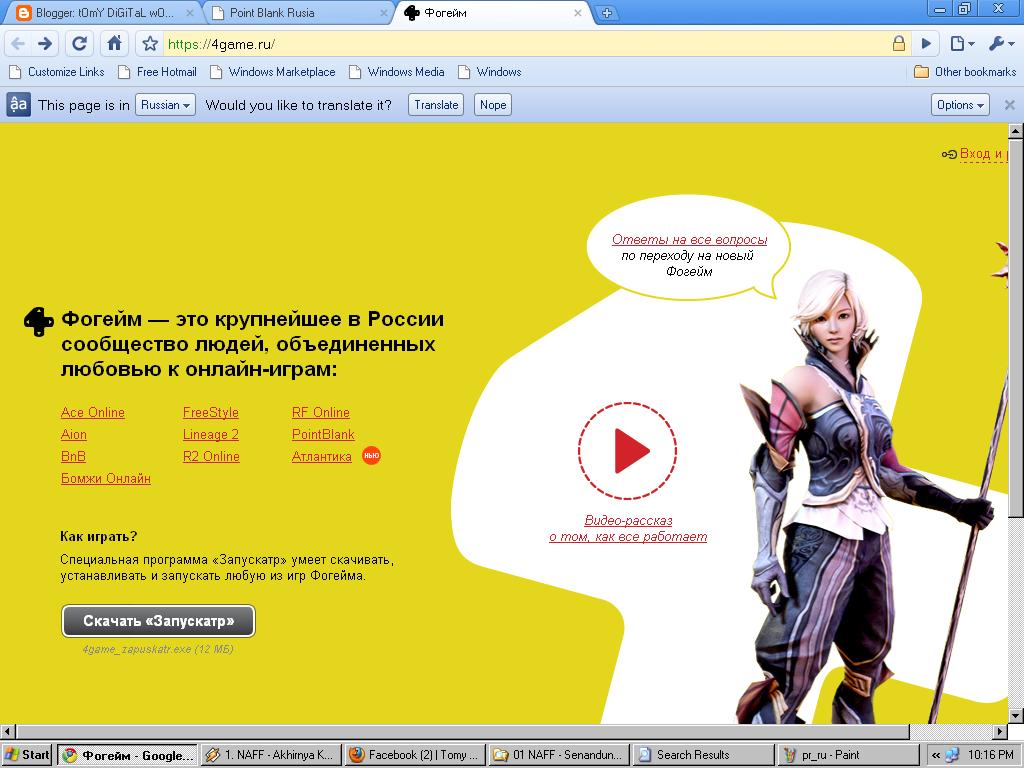Open the Free Hotmail bookmark

coord(157,72)
